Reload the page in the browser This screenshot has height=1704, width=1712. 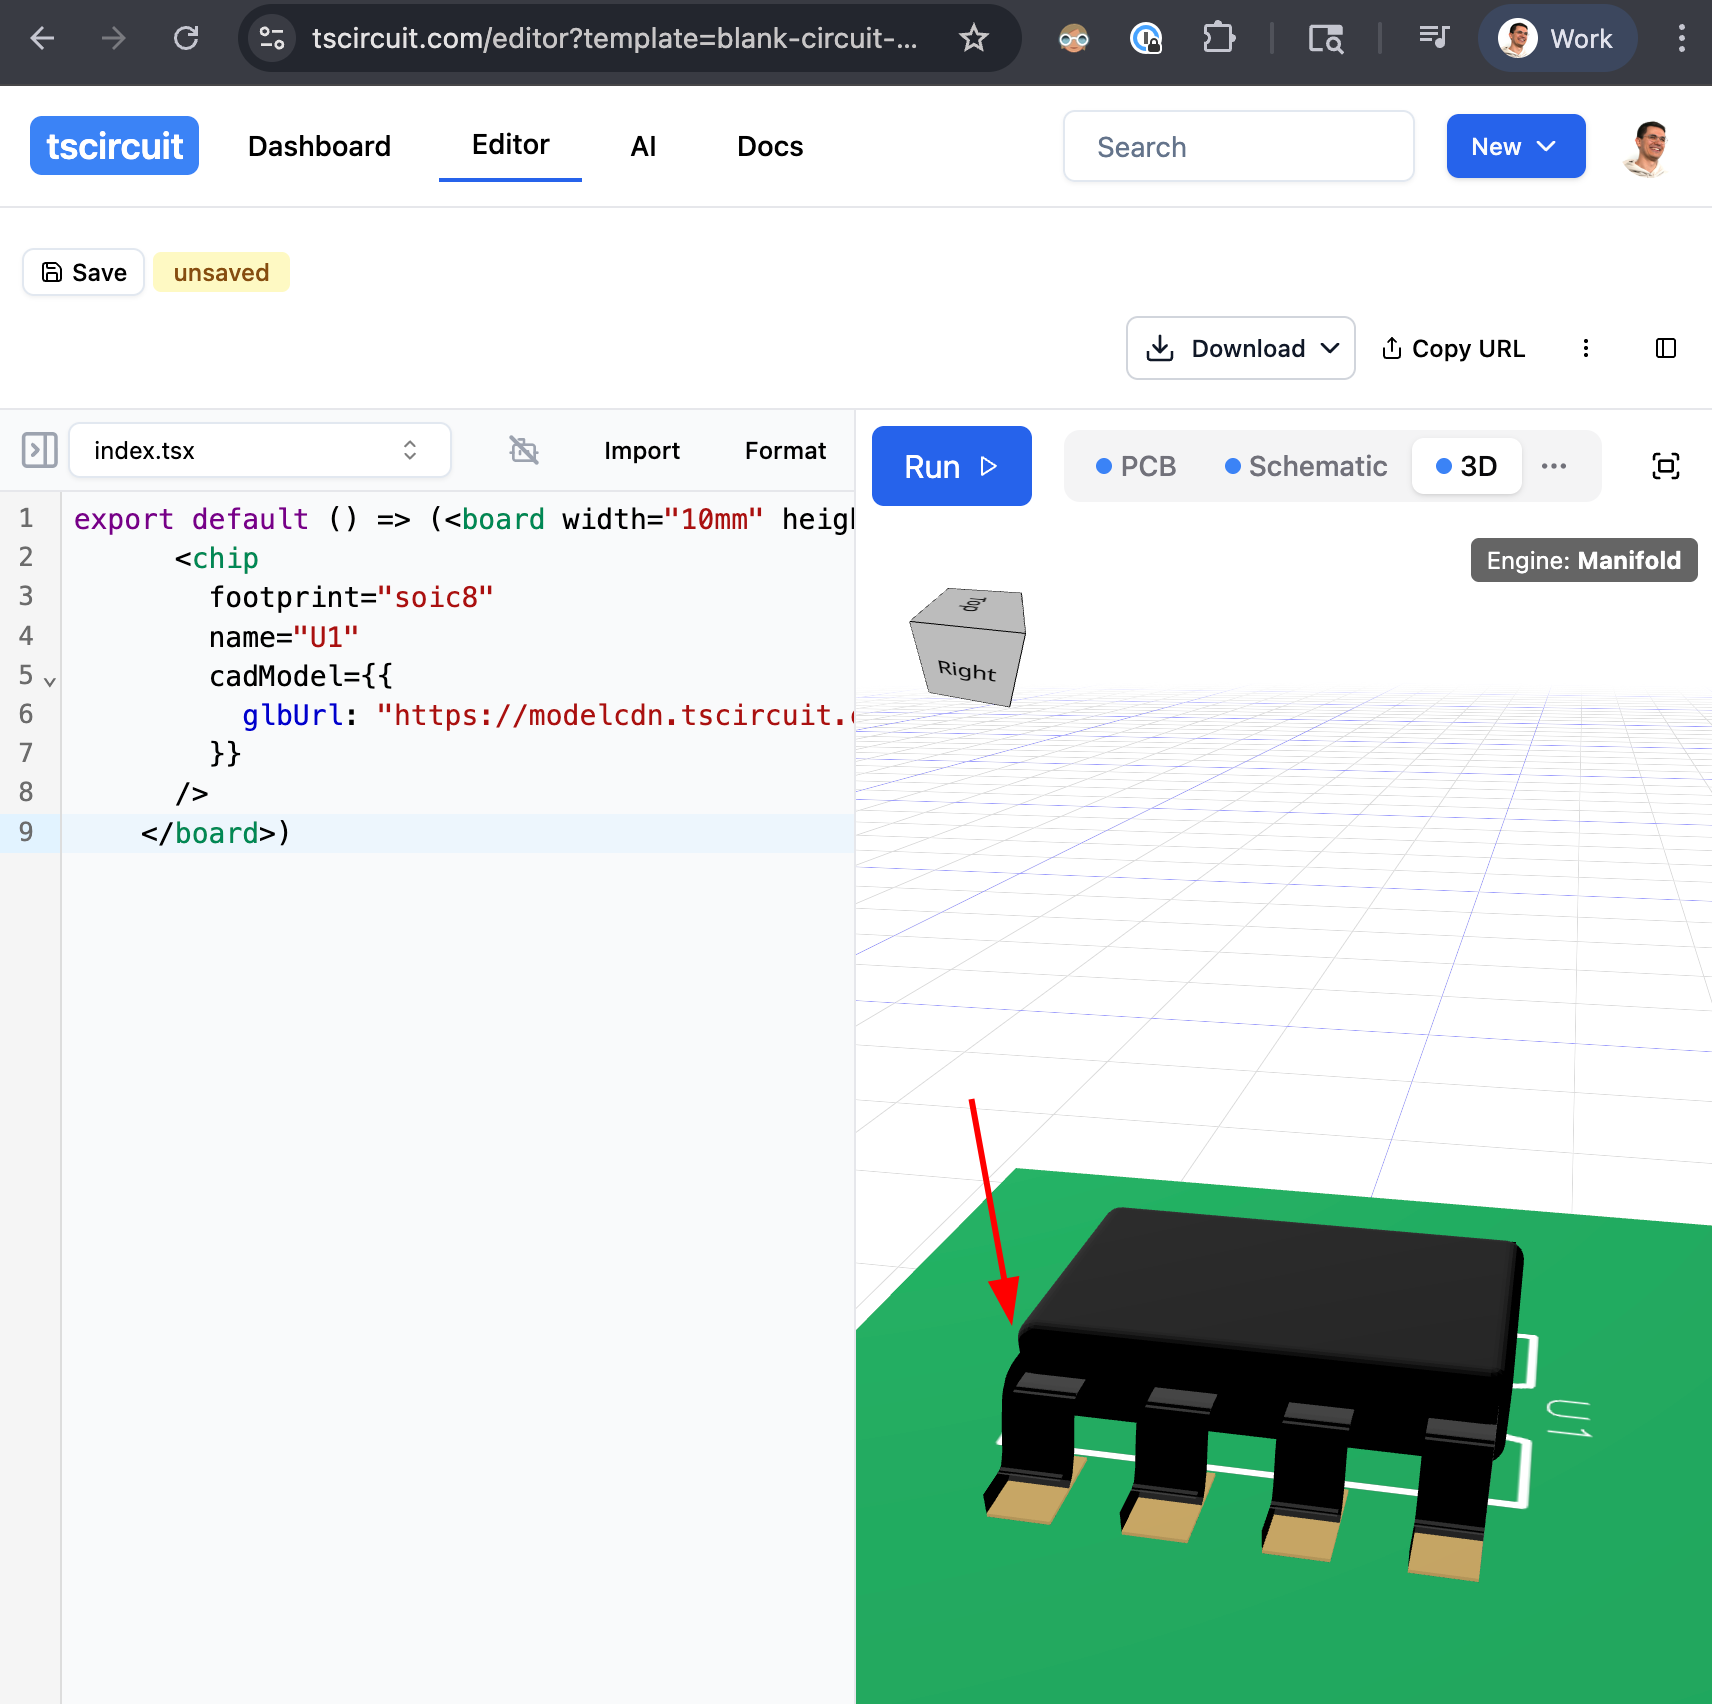tap(186, 39)
